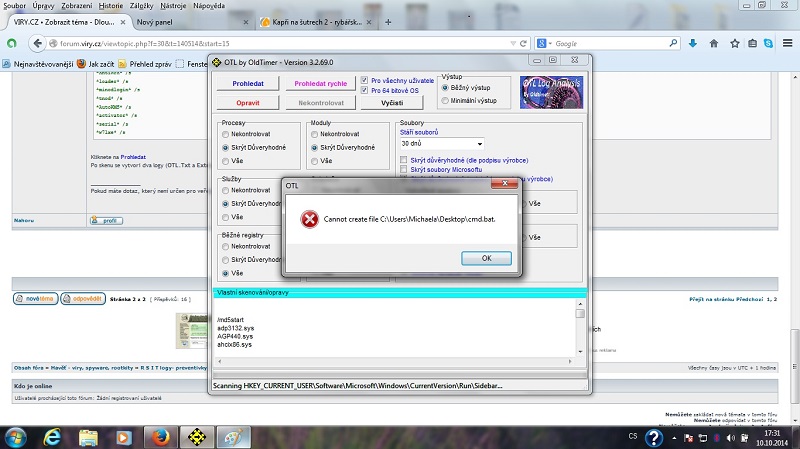Show hidden tray icons arrow
This screenshot has height=449, width=800.
(674, 438)
